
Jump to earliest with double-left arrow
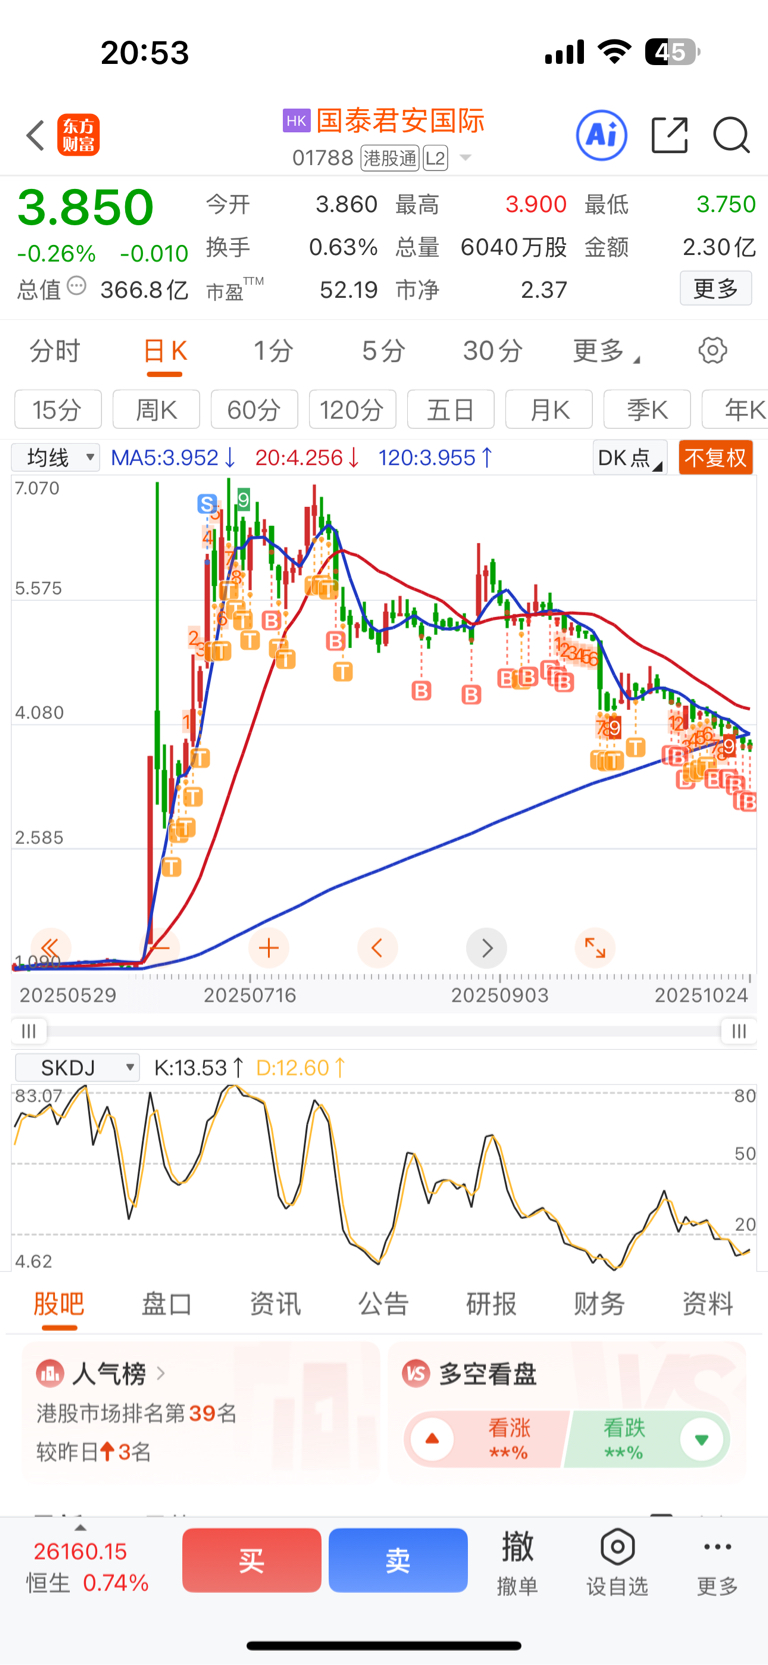point(49,947)
